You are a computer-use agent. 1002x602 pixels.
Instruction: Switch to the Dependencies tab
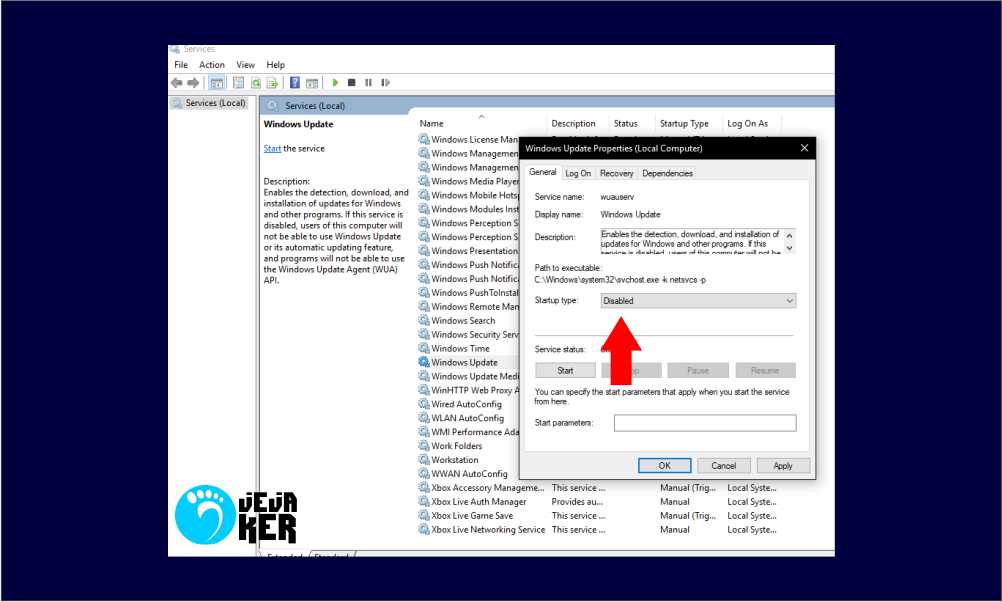pos(667,173)
